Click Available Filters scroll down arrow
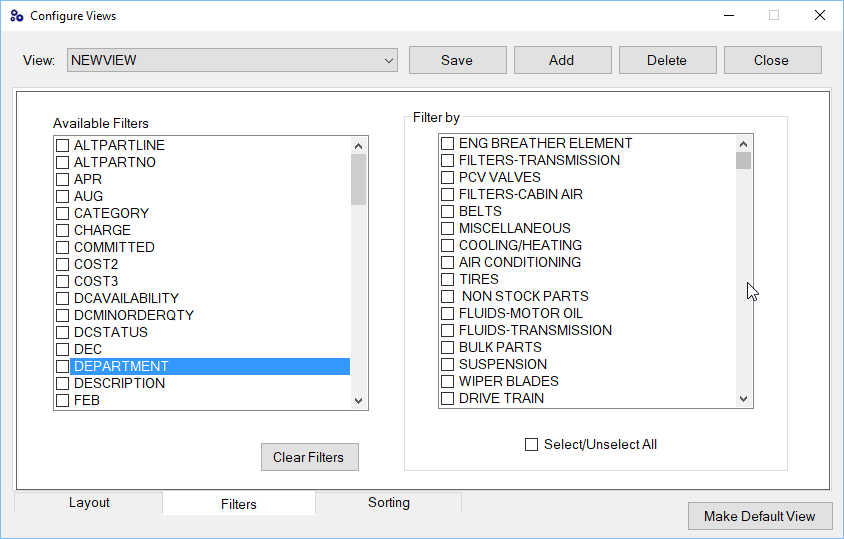Screen dimensions: 844x539 coord(358,401)
